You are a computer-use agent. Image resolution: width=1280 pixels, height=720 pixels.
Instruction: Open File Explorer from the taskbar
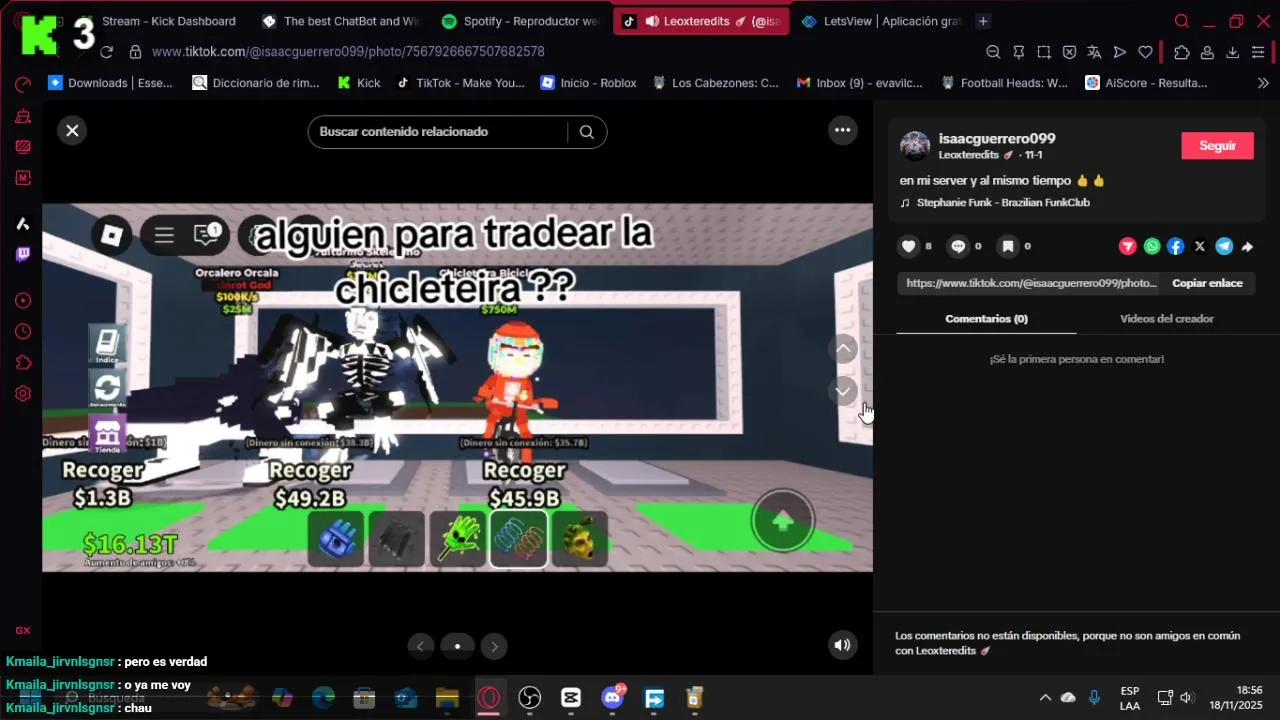(447, 698)
